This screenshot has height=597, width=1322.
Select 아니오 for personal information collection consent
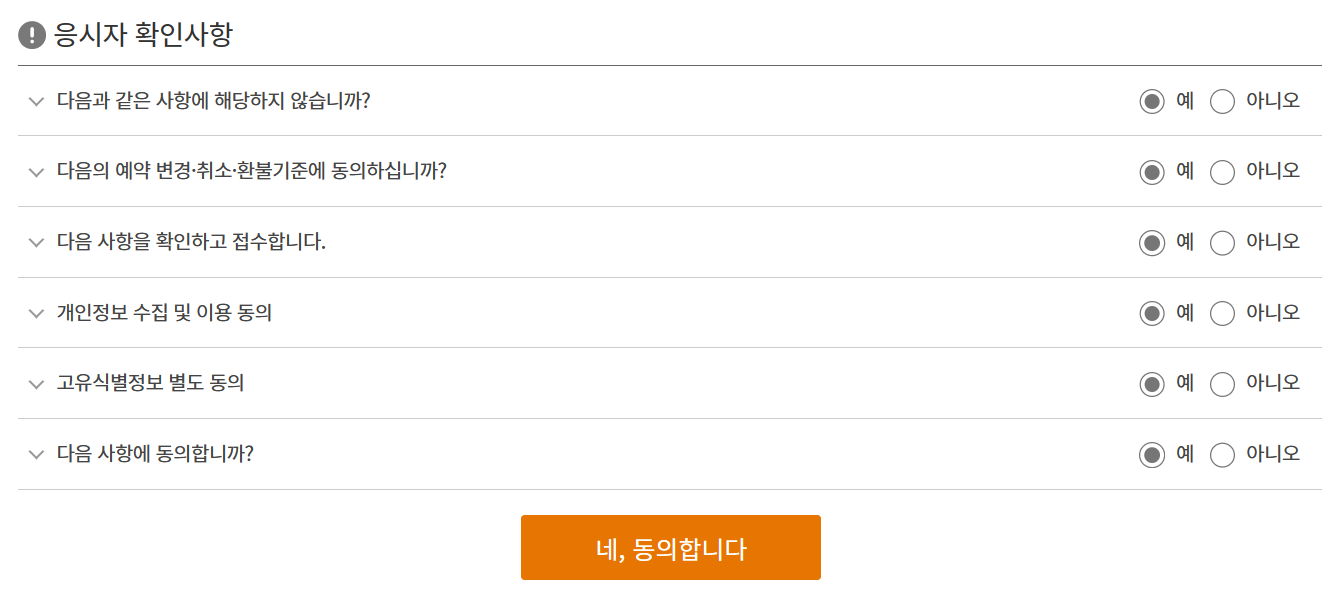pos(1222,313)
